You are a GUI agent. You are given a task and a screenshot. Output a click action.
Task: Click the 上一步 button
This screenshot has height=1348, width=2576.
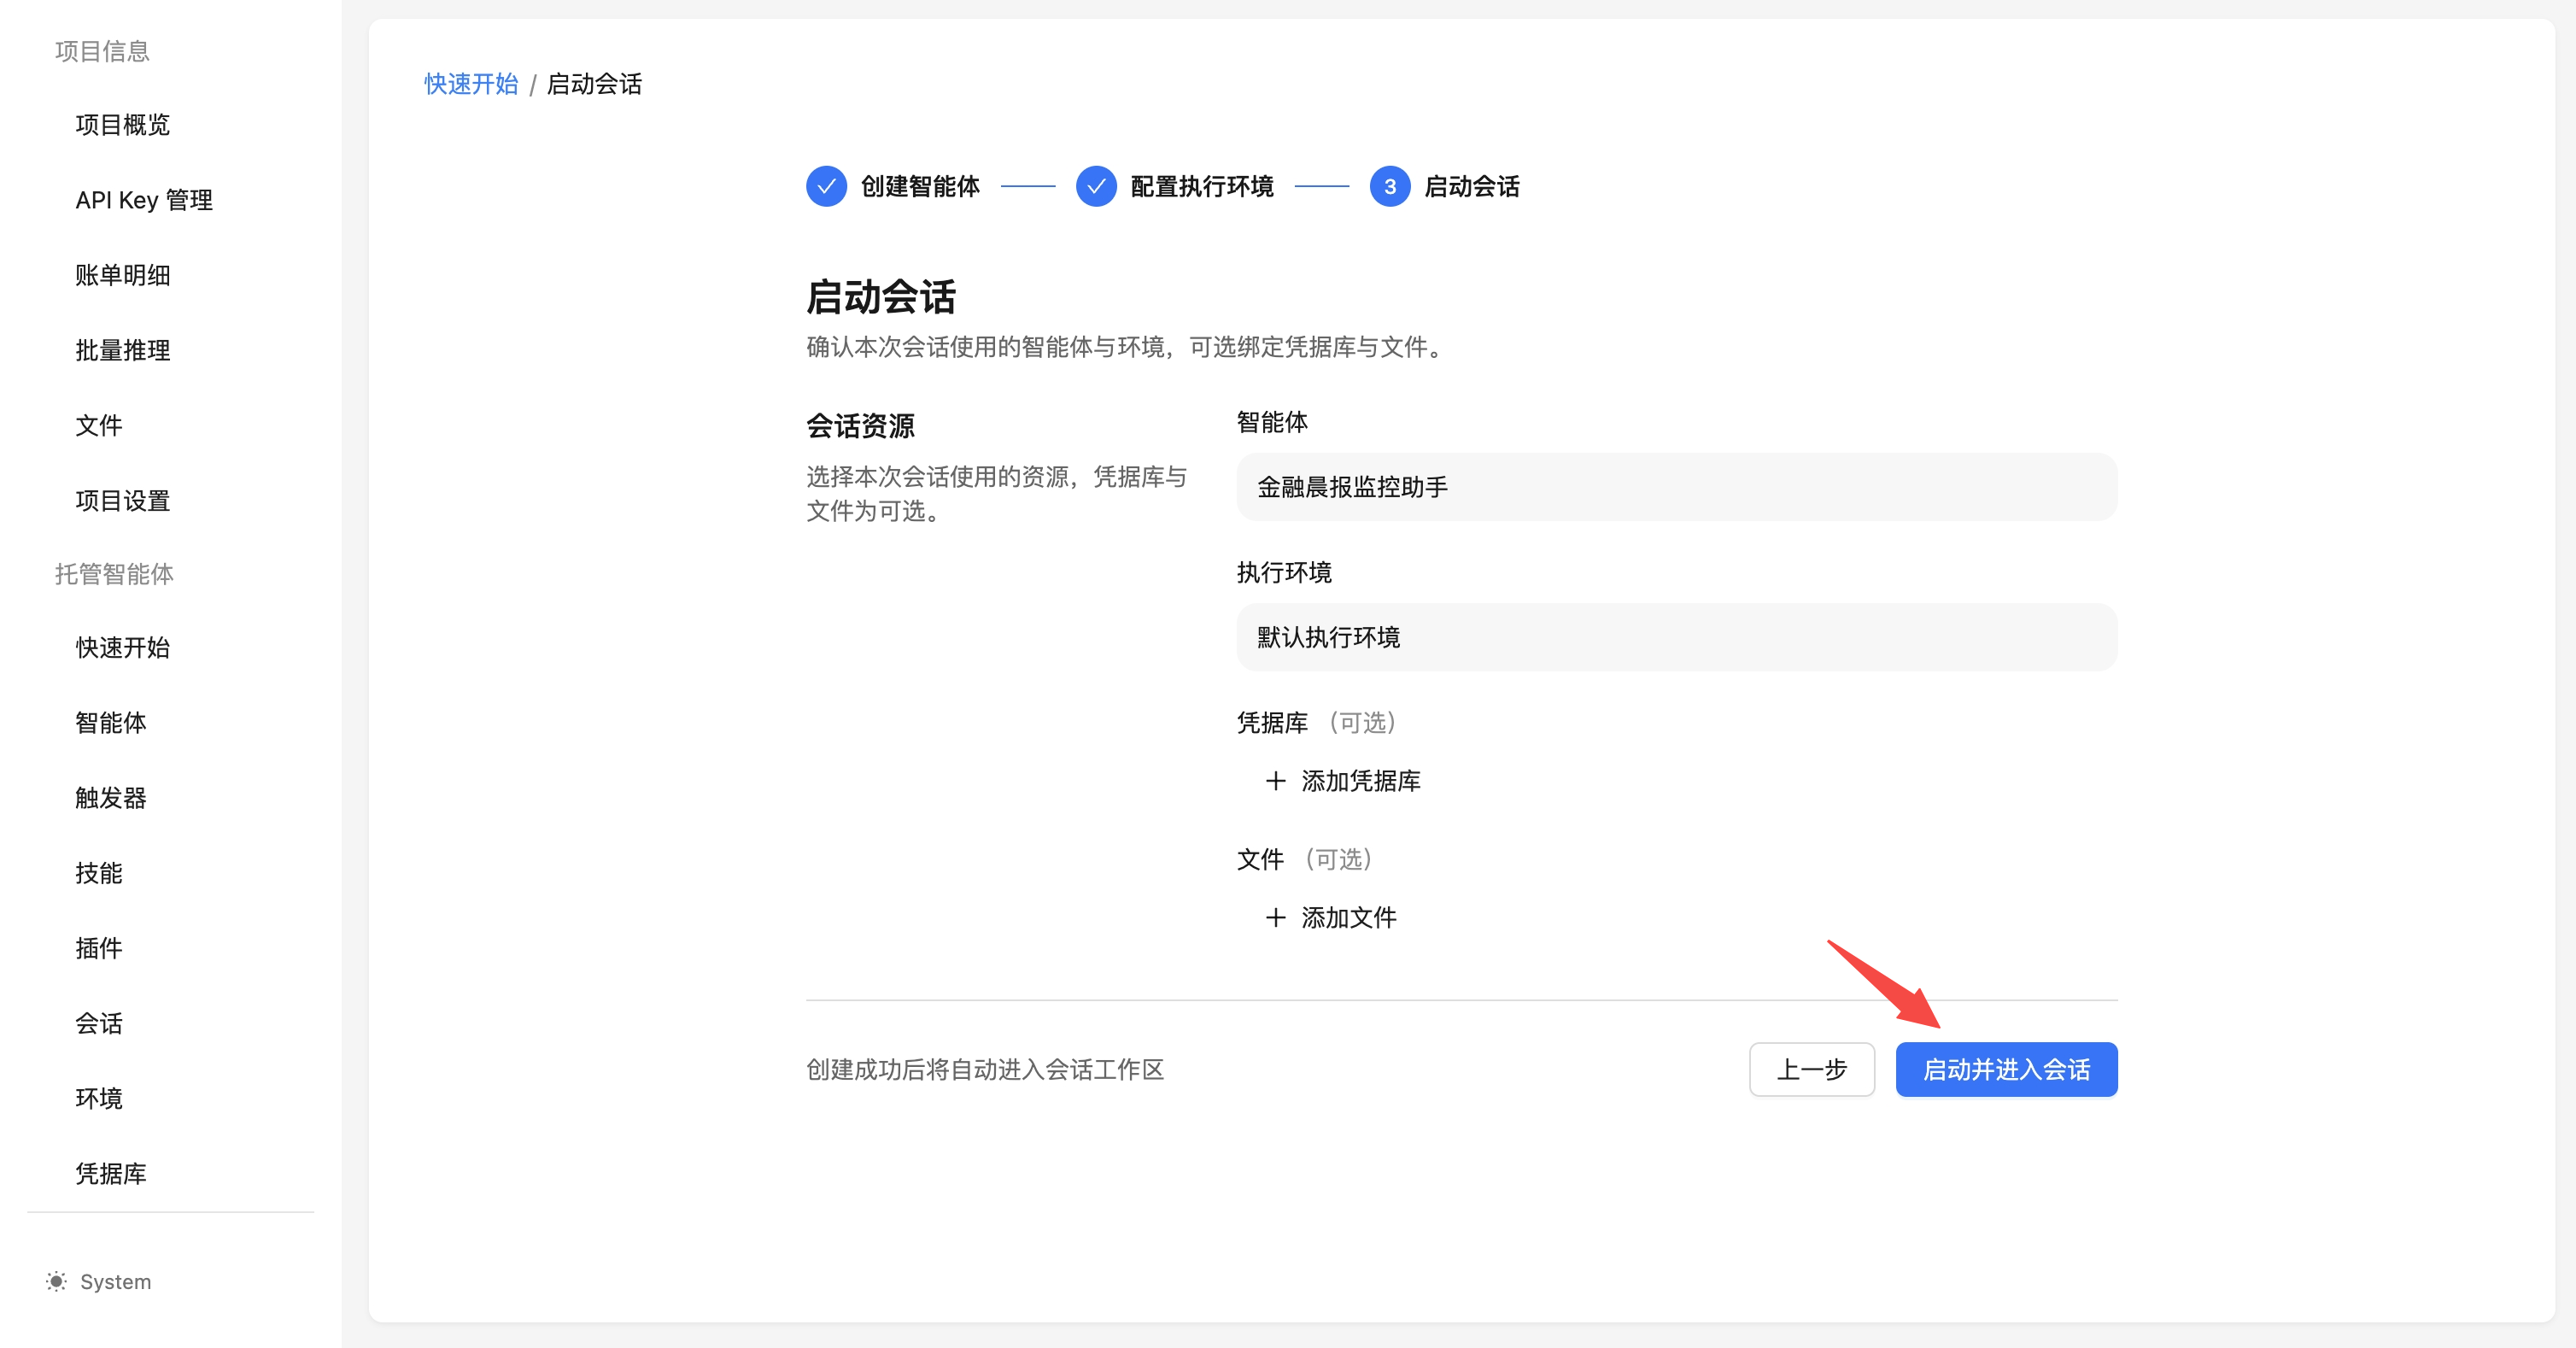tap(1811, 1069)
